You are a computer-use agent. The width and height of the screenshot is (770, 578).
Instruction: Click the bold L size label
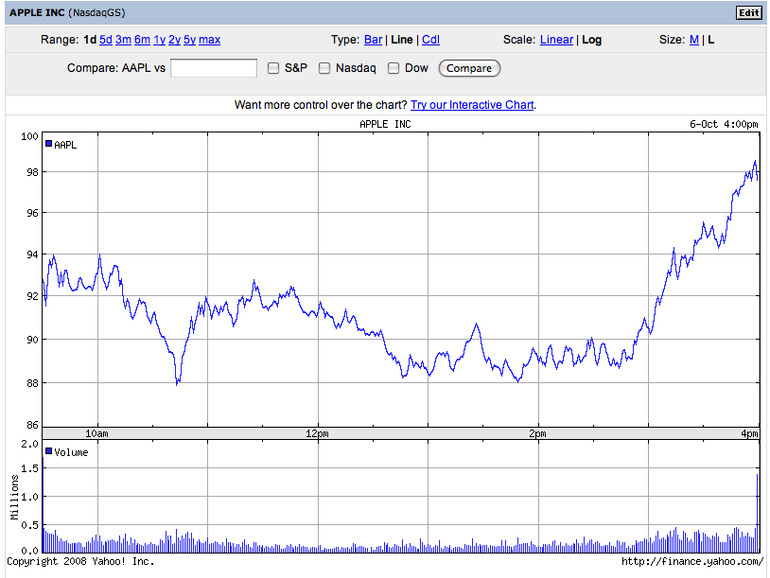[711, 40]
